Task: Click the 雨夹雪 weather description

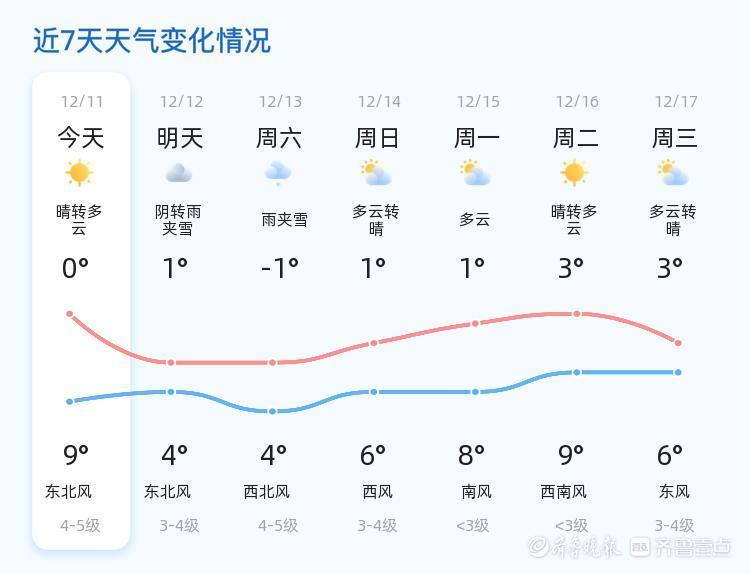Action: (284, 220)
